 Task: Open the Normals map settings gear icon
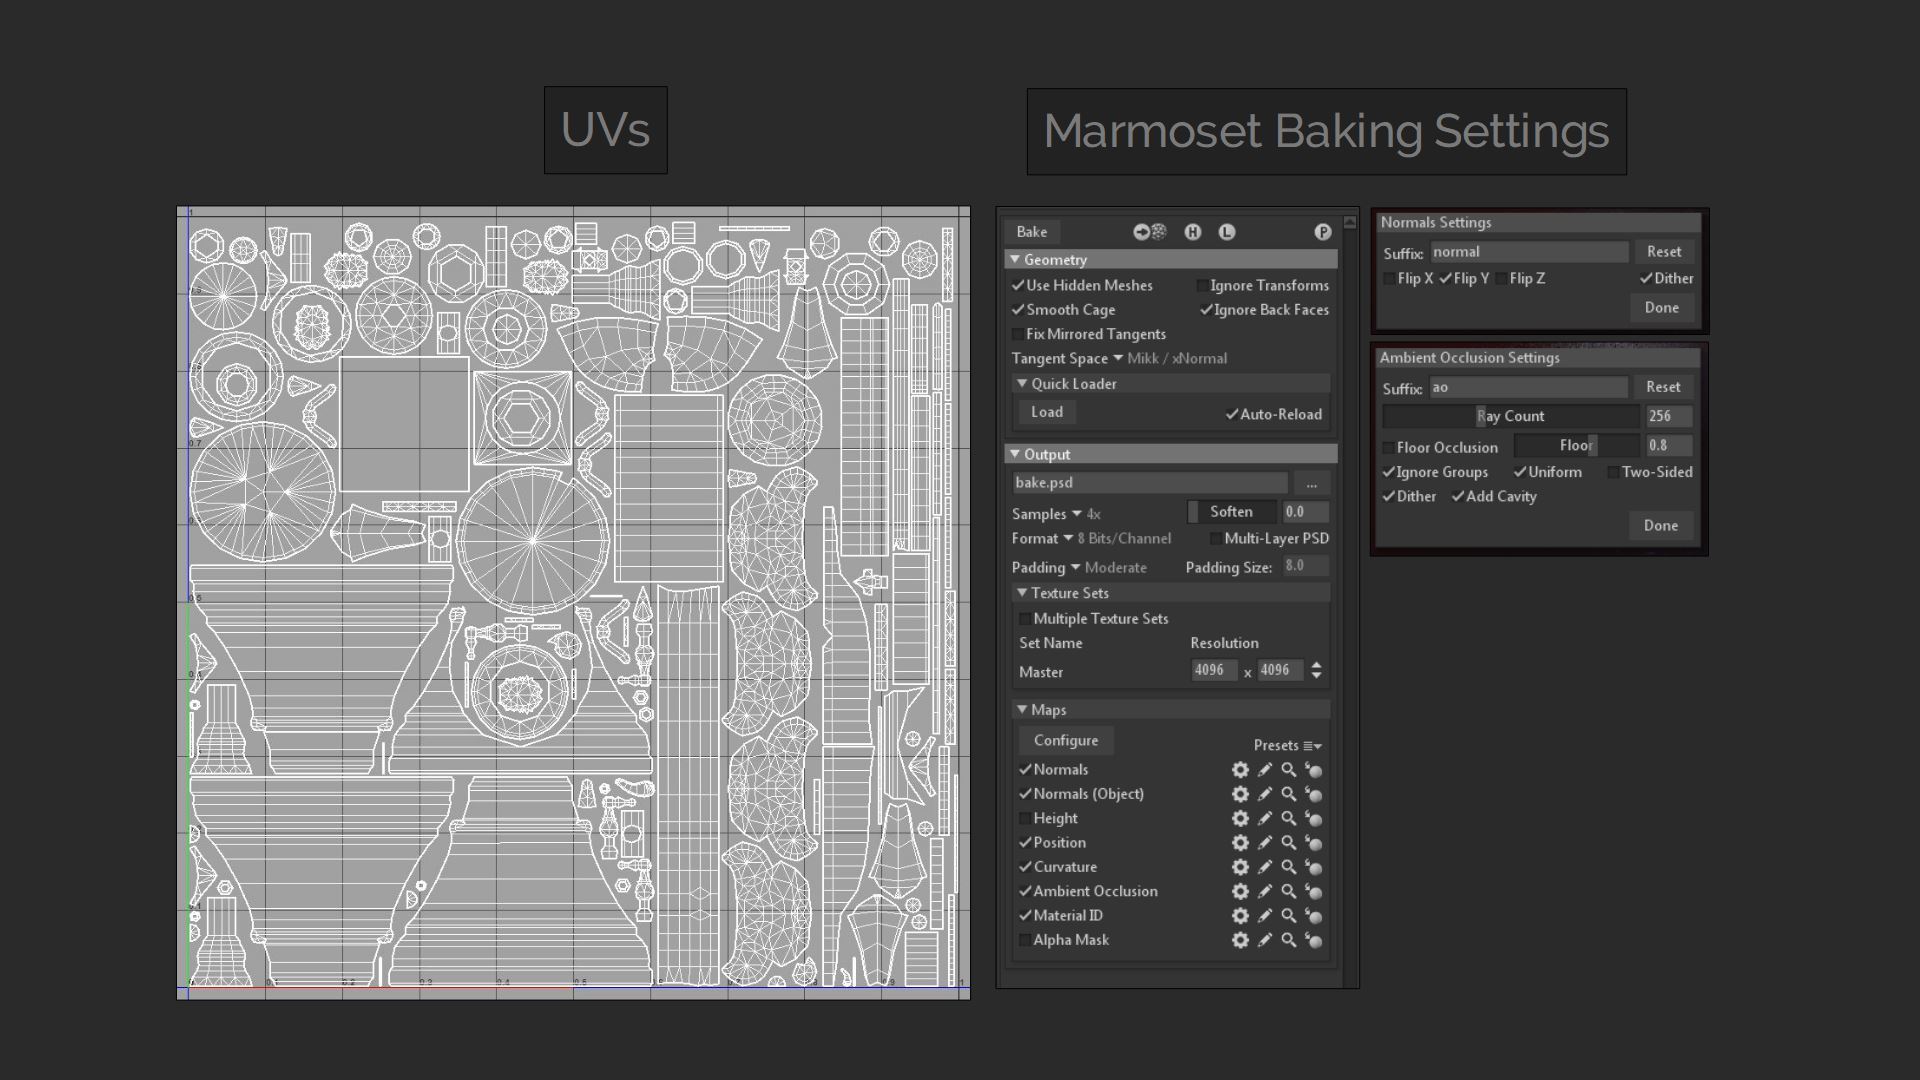[x=1240, y=770]
